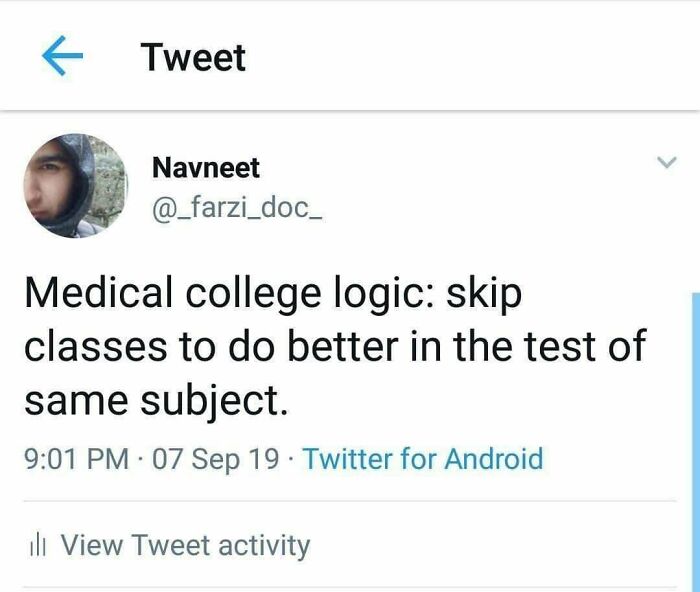Click the Tweet header title
The height and width of the screenshot is (592, 700).
tap(193, 57)
